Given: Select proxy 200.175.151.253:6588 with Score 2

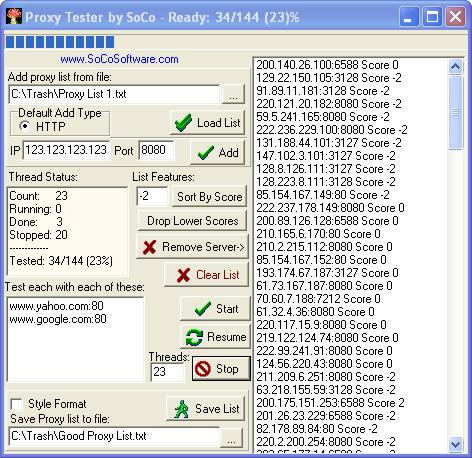Looking at the screenshot, I should (x=330, y=403).
